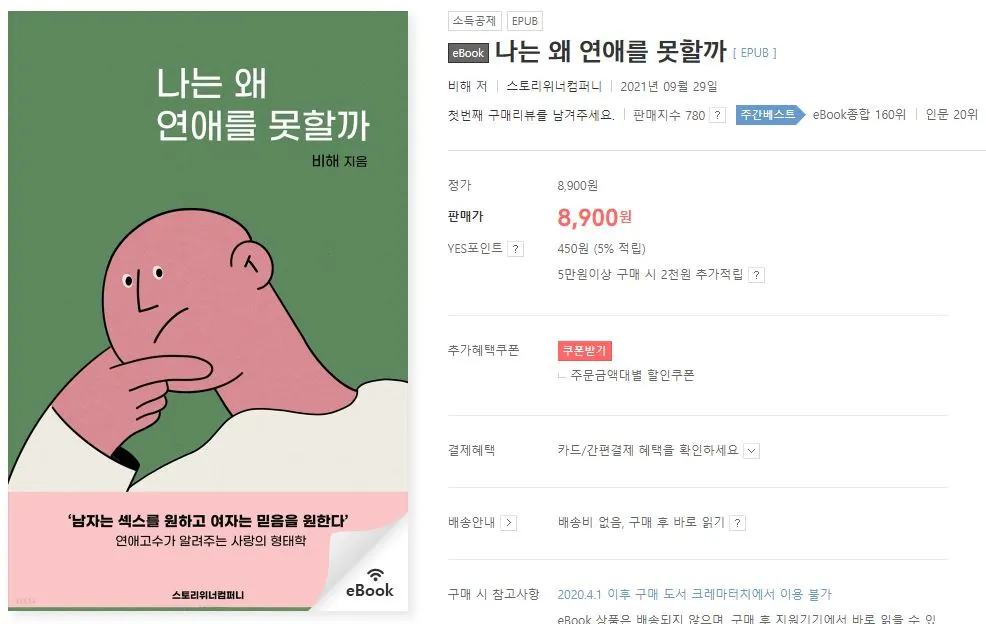
Task: Select the EPUB tag at the top
Action: [524, 20]
